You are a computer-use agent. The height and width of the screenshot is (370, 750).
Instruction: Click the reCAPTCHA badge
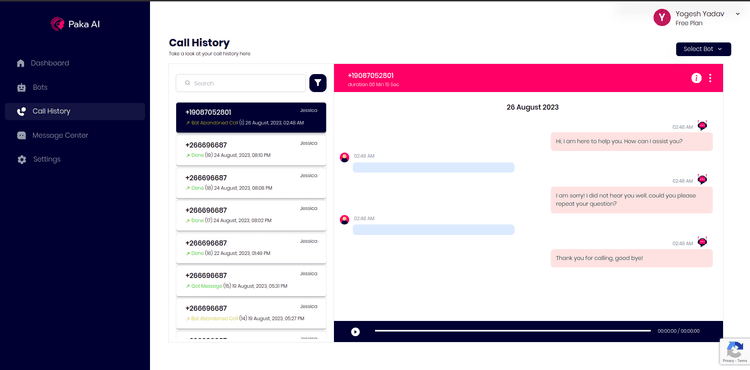click(x=735, y=352)
